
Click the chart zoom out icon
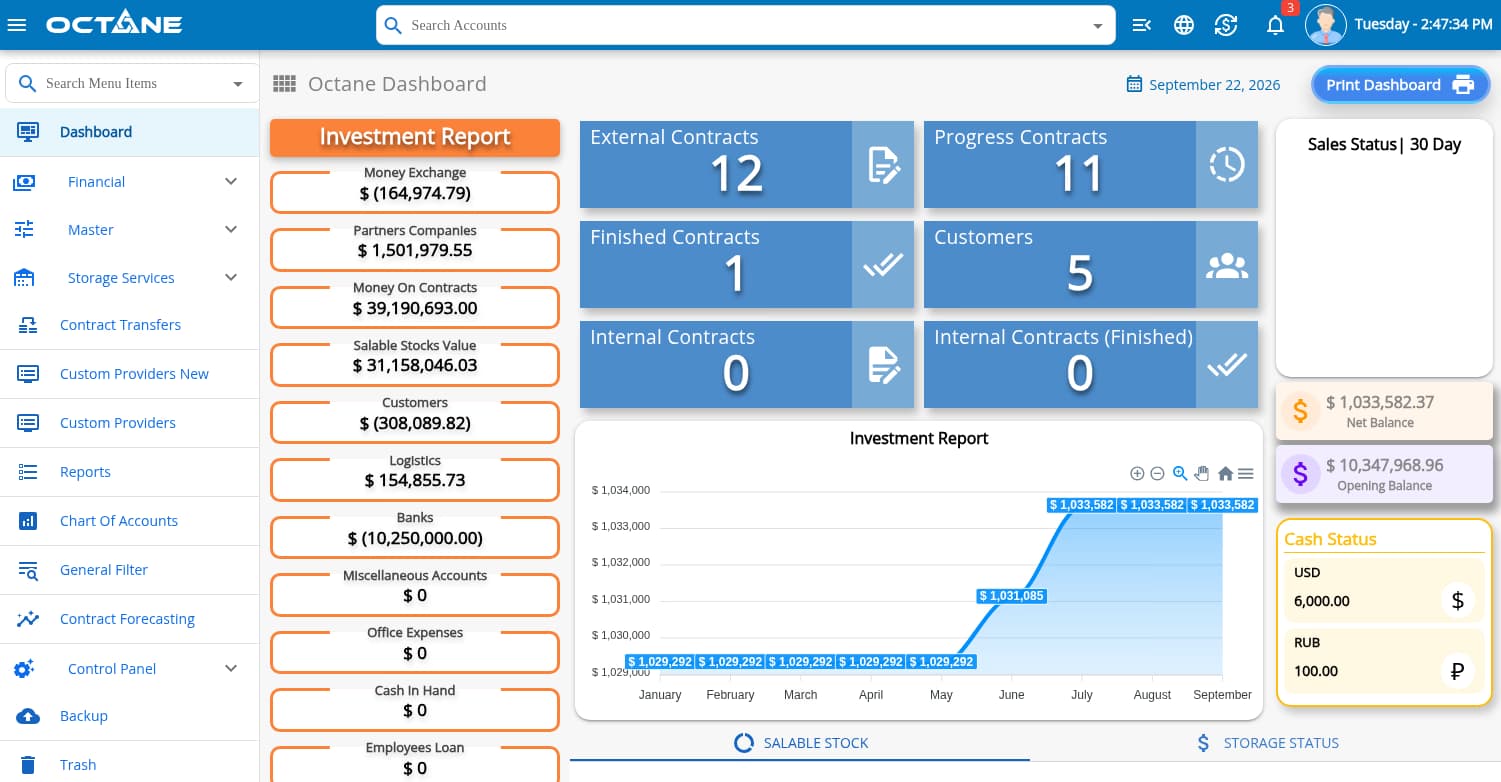pos(1157,474)
